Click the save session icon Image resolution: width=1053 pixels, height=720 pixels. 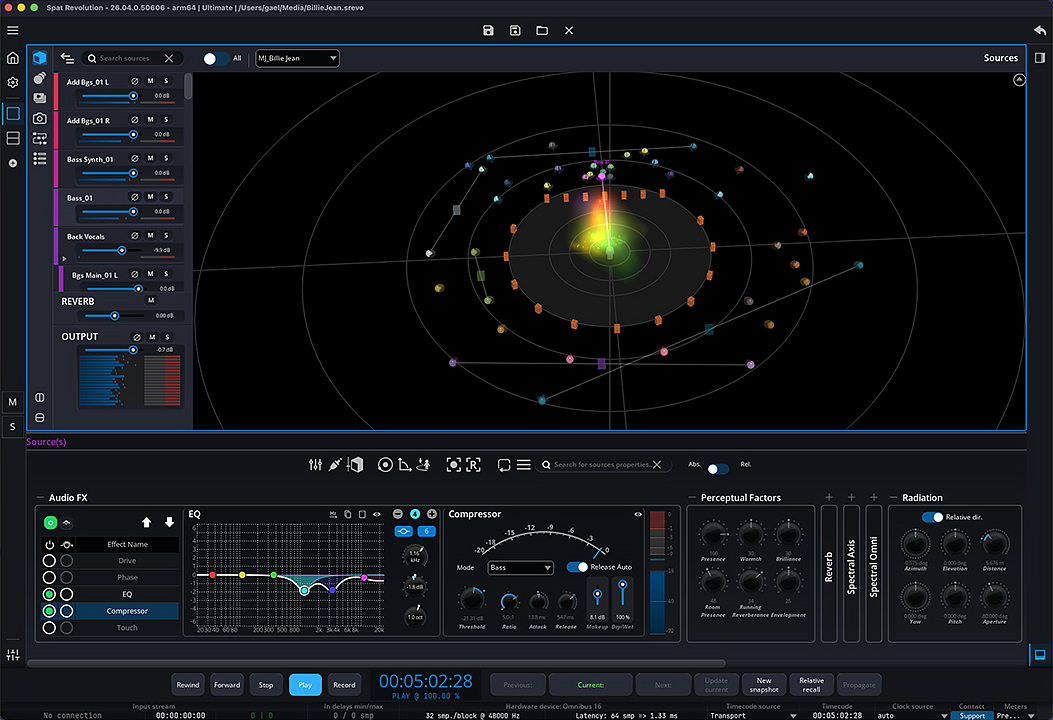pyautogui.click(x=487, y=31)
